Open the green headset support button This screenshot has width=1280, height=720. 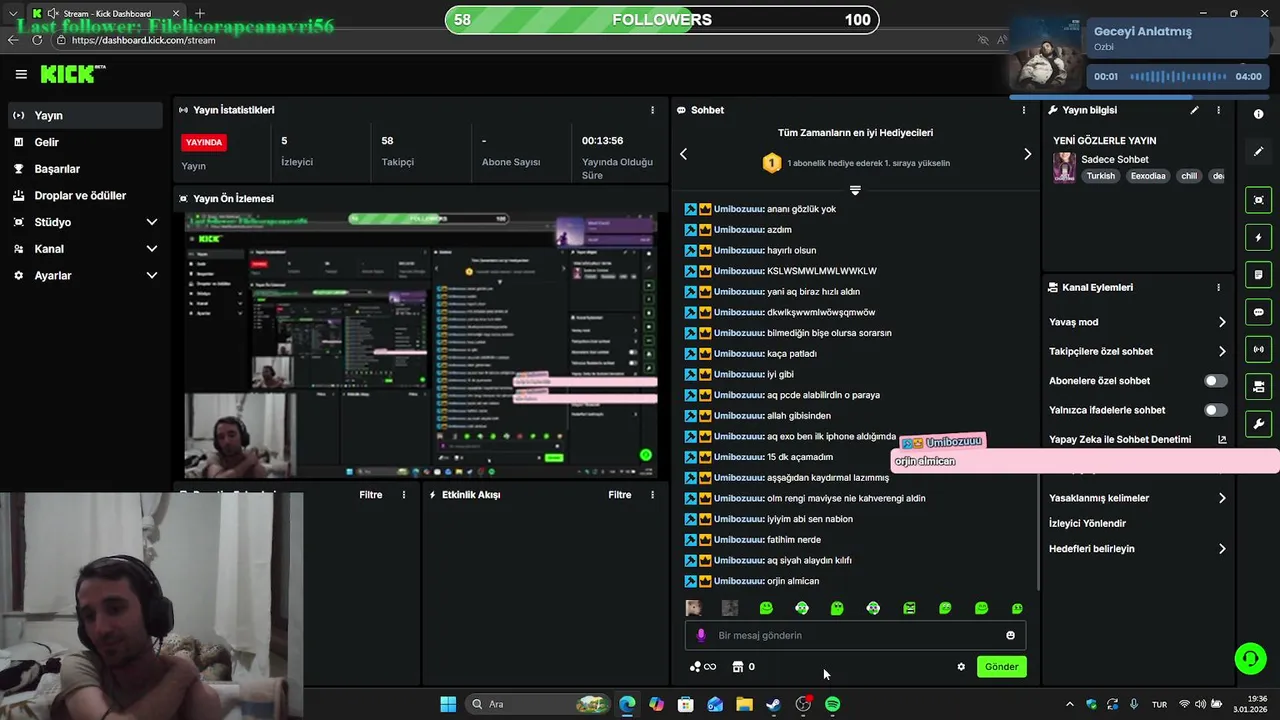tap(1250, 658)
